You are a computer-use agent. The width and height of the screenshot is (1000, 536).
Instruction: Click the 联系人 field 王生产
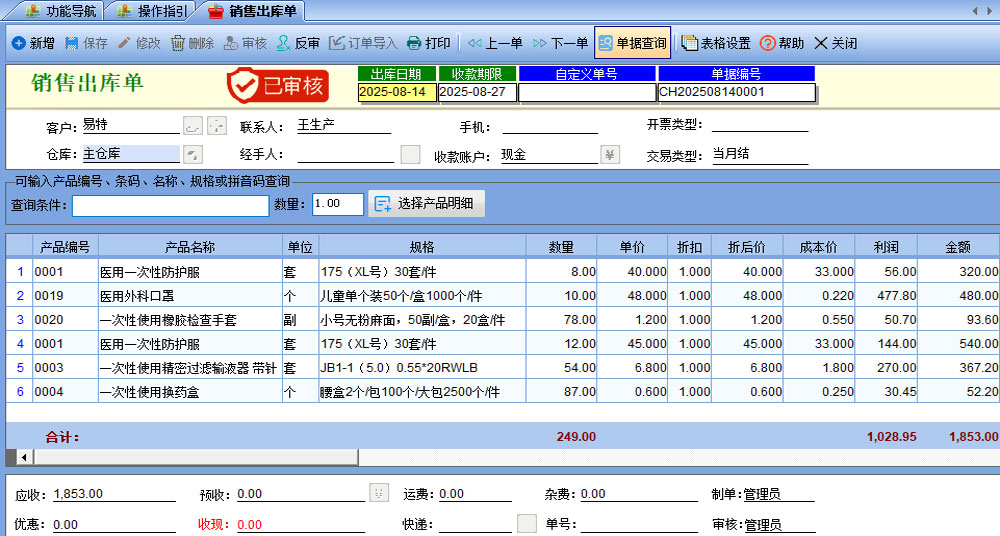click(x=344, y=125)
